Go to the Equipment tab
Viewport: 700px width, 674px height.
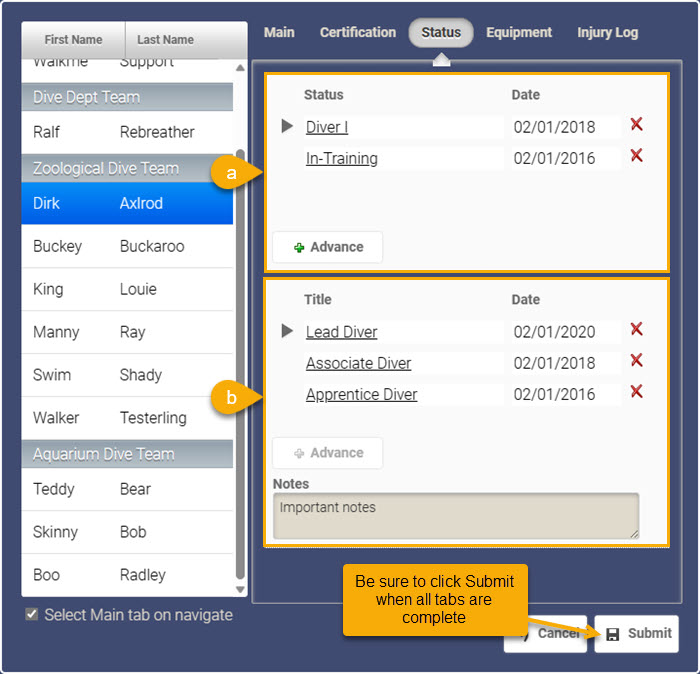point(519,32)
